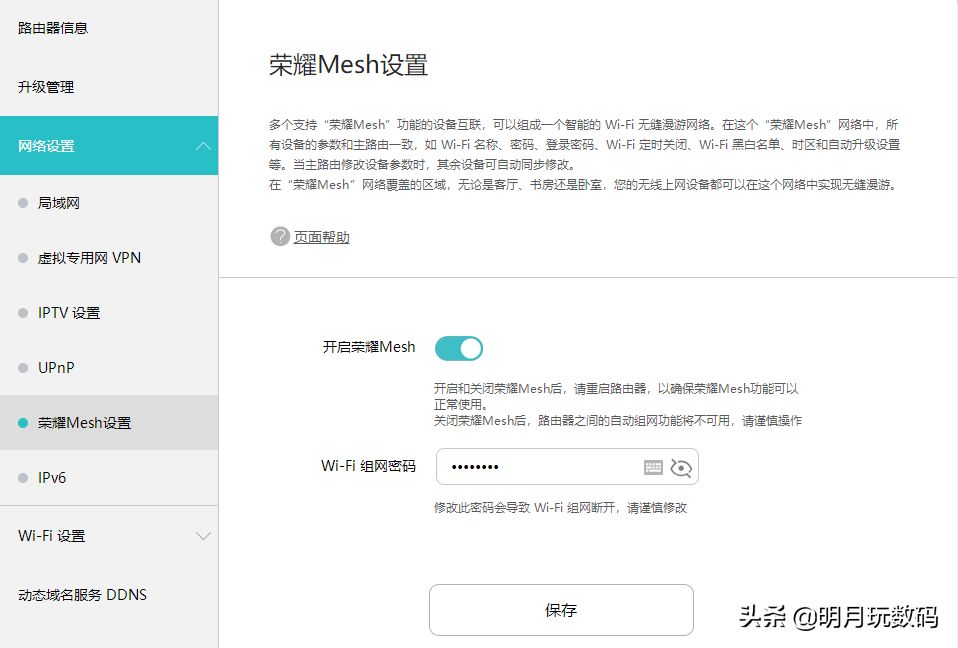Show the Wi-Fi mesh password with eye icon
The height and width of the screenshot is (648, 958).
(x=681, y=467)
